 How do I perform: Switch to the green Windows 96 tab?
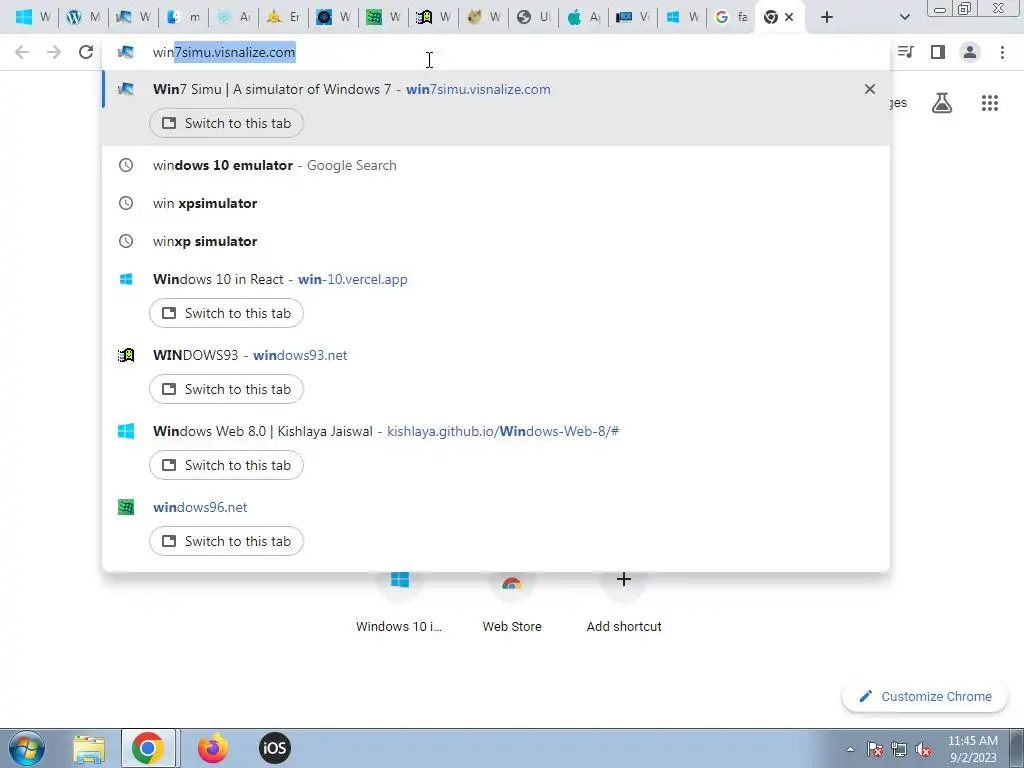[x=383, y=18]
